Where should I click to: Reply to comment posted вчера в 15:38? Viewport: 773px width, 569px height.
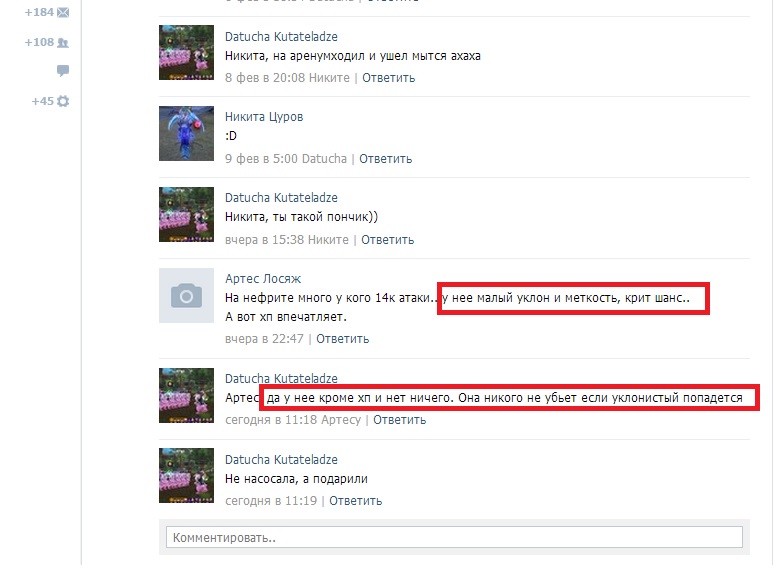pyautogui.click(x=387, y=240)
